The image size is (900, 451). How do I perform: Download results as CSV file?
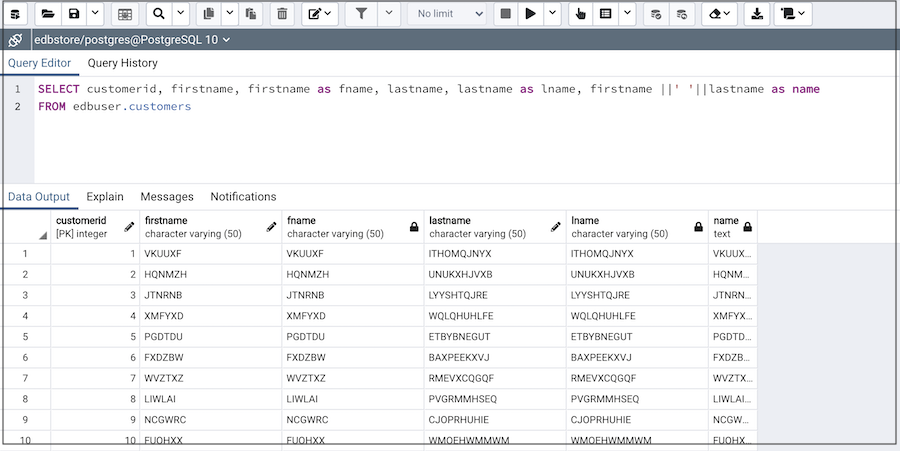point(756,14)
